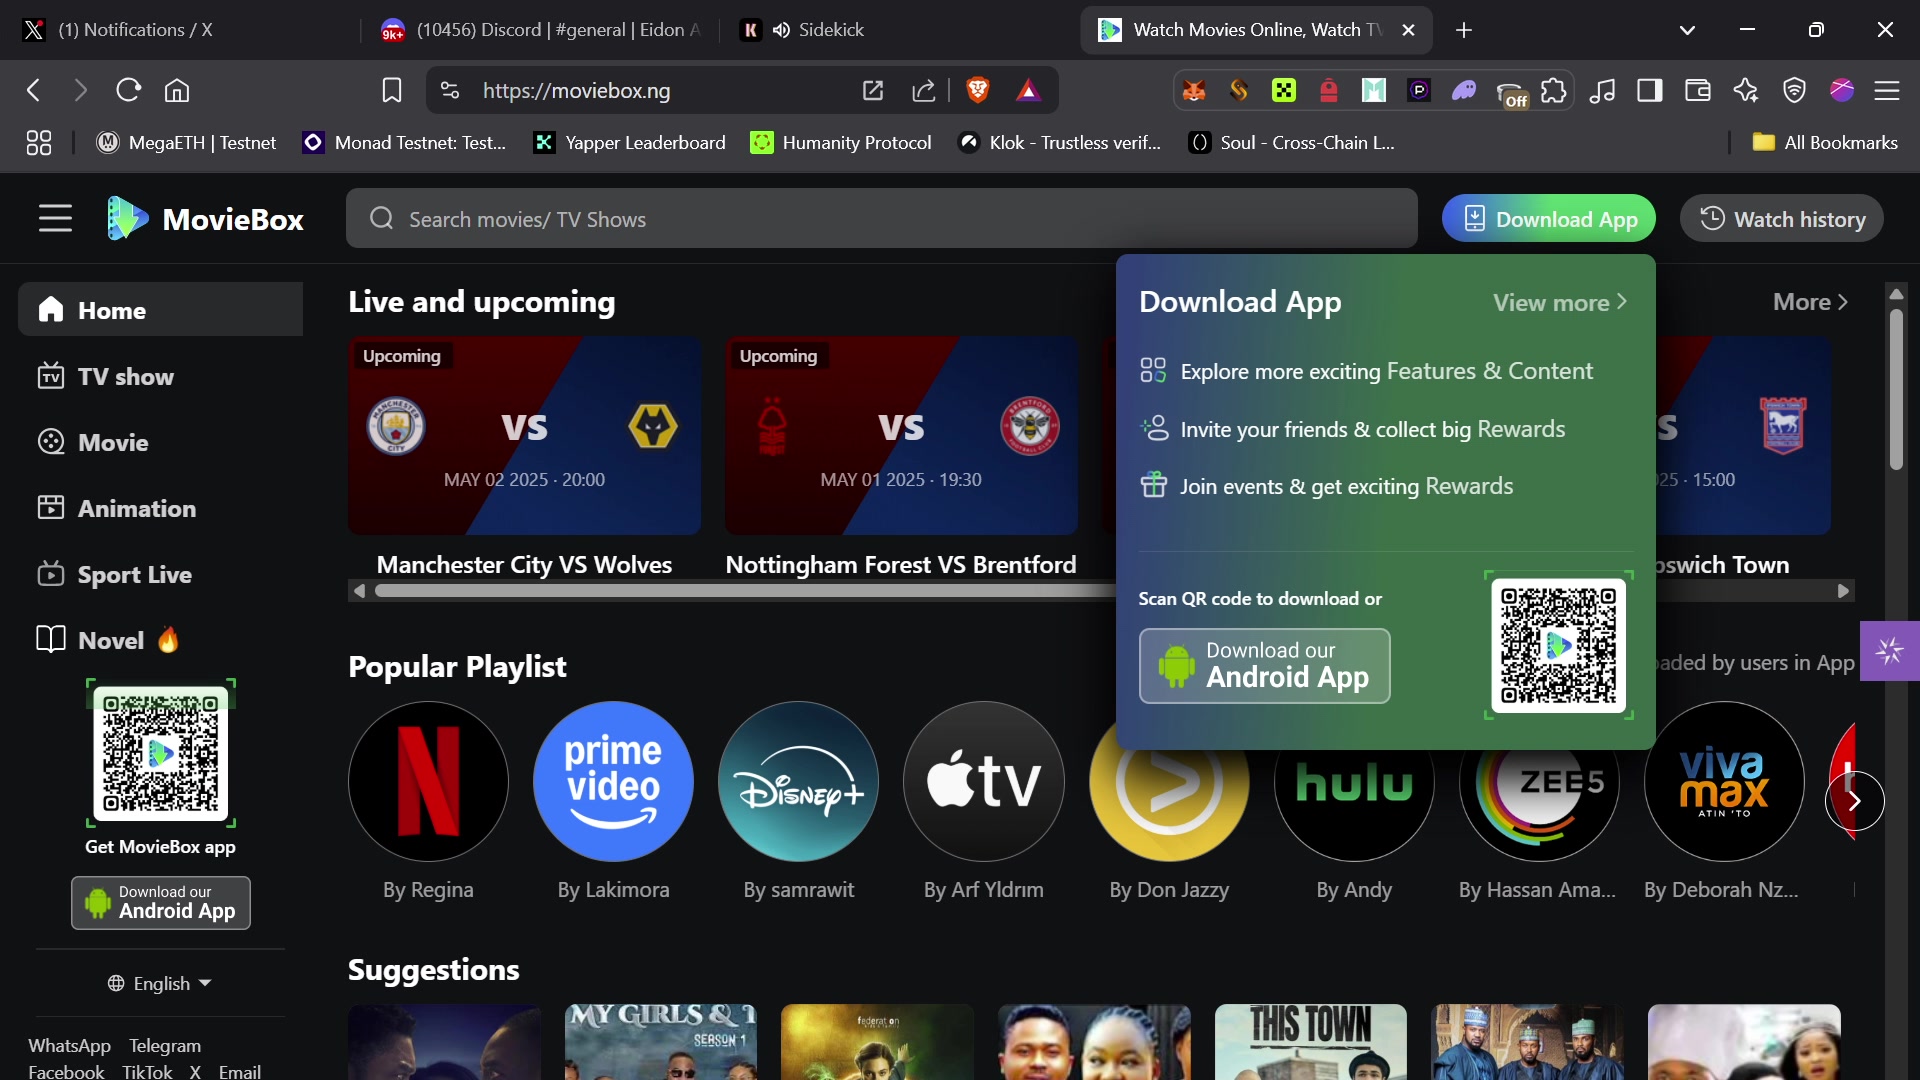Open the MegaETH Testnet bookmark
Screen dimensions: 1920x1080
(x=186, y=143)
